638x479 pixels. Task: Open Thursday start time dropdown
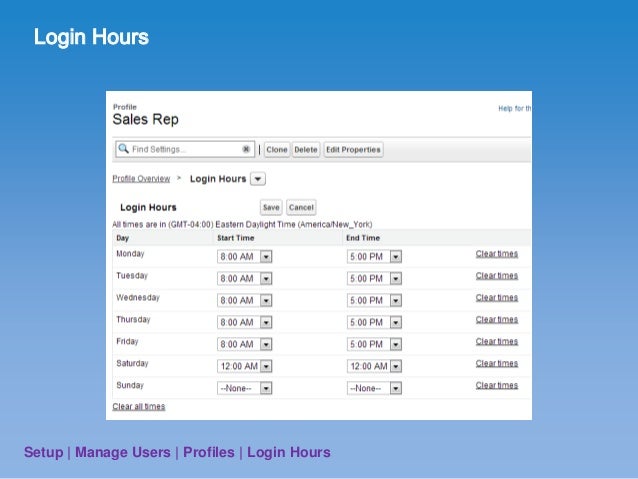tap(245, 323)
